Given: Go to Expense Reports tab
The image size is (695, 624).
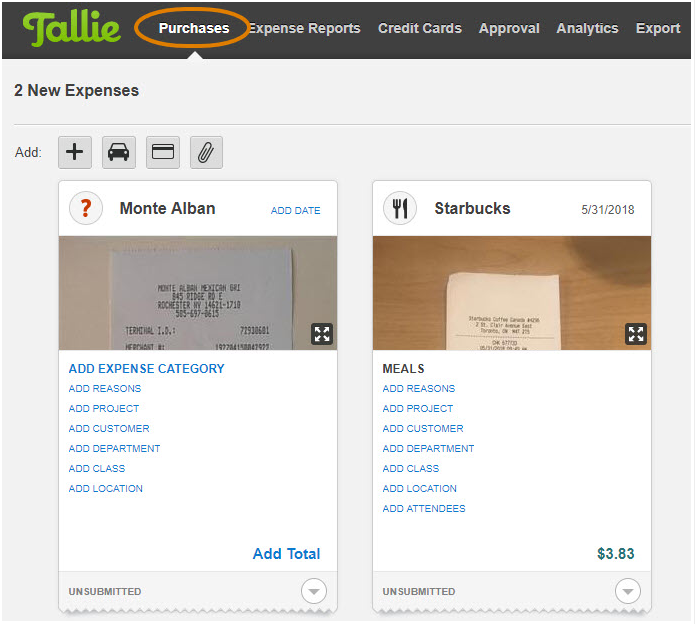Looking at the screenshot, I should click(304, 28).
